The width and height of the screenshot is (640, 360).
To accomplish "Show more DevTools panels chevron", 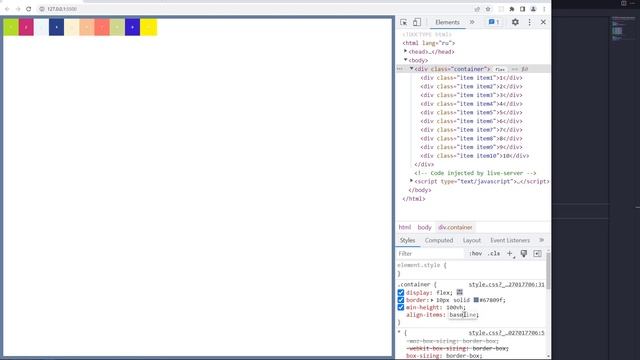I will [x=472, y=22].
